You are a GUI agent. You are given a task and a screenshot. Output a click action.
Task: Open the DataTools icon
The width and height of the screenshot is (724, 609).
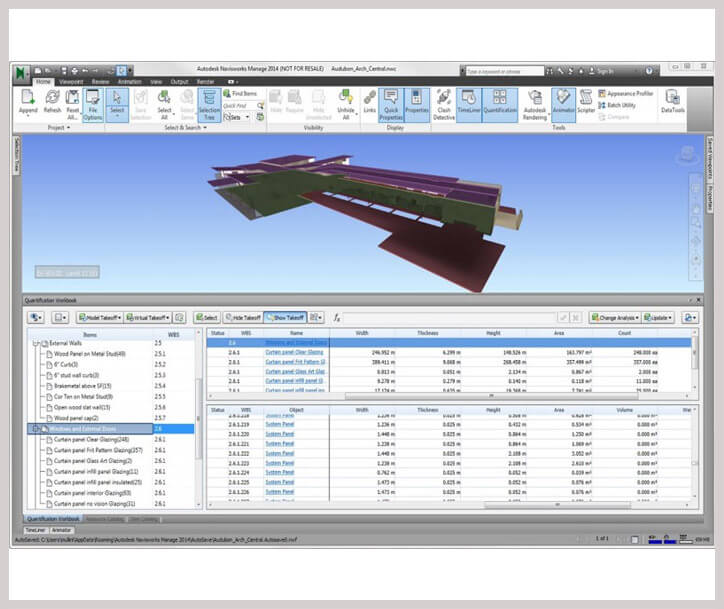pos(672,103)
